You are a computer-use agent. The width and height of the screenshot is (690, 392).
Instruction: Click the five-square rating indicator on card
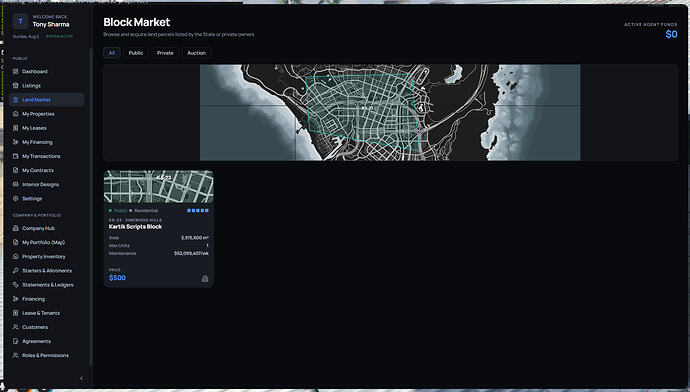(198, 211)
